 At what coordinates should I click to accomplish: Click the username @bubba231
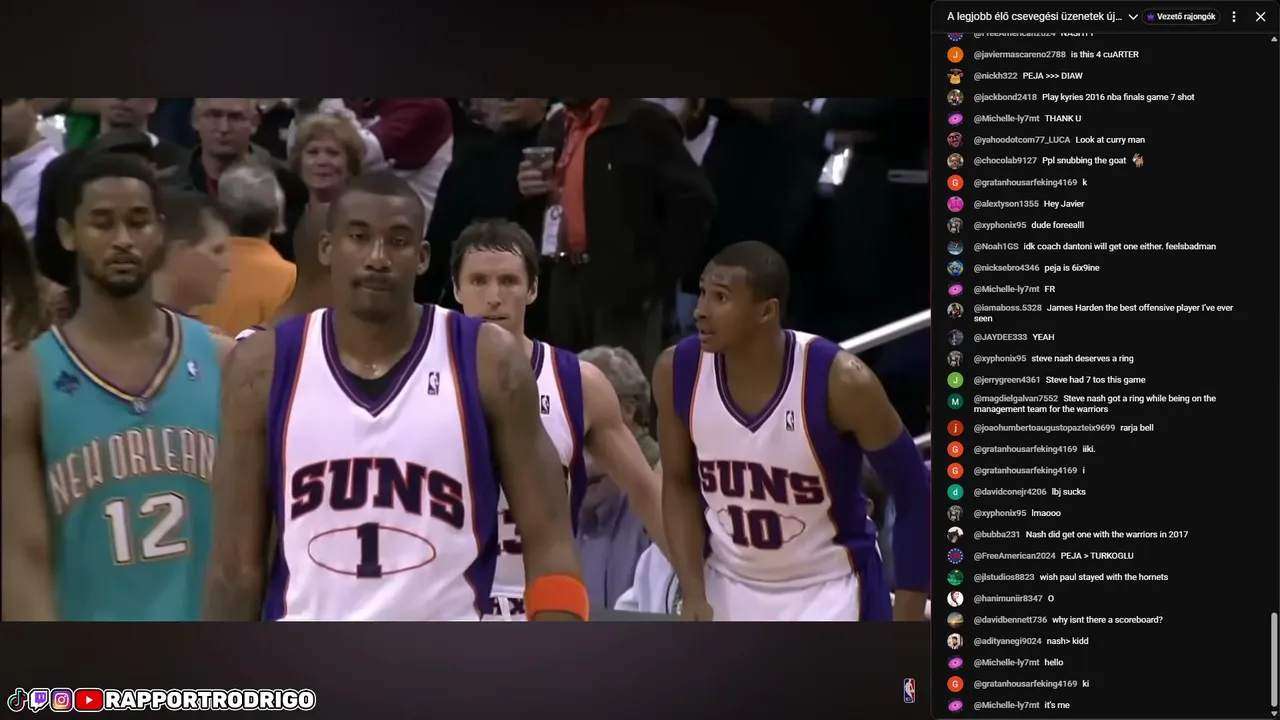tap(997, 535)
